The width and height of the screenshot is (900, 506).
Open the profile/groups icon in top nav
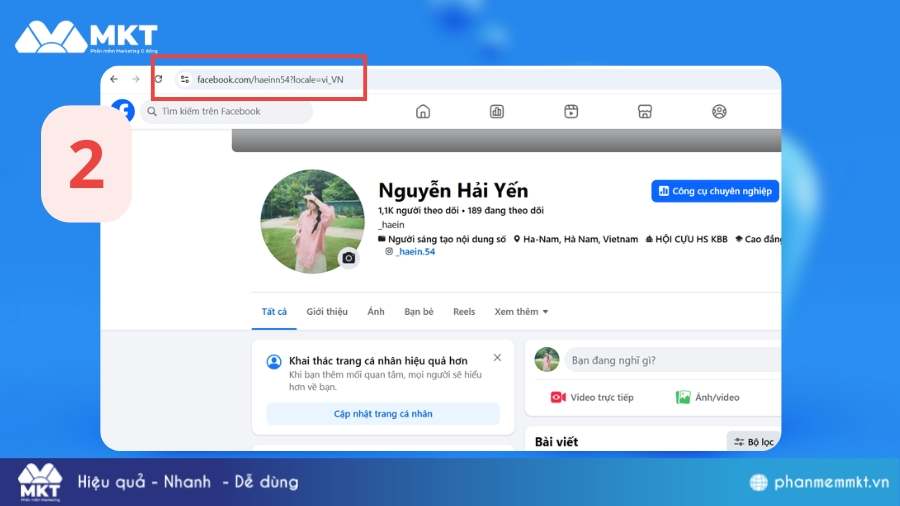pyautogui.click(x=719, y=111)
